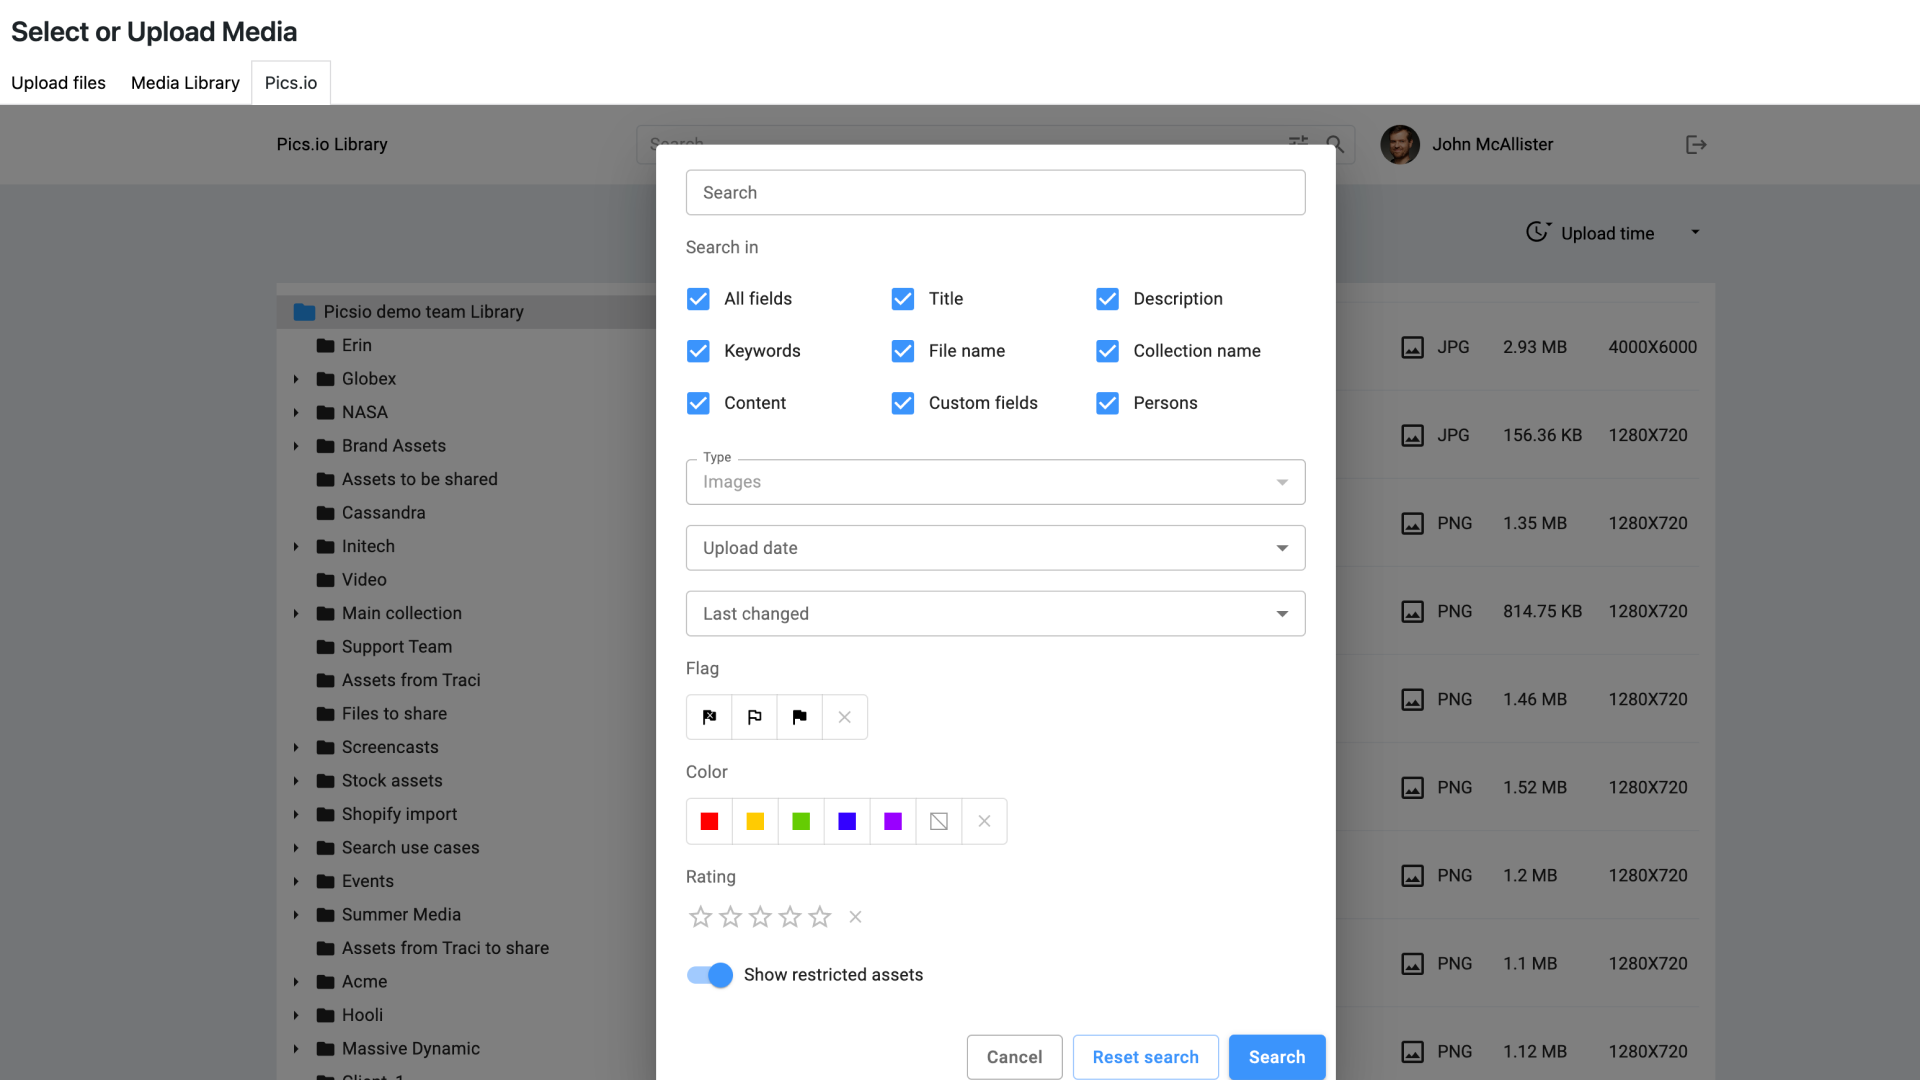Click the blue Search button
Viewport: 1920px width, 1080px height.
[1277, 1057]
